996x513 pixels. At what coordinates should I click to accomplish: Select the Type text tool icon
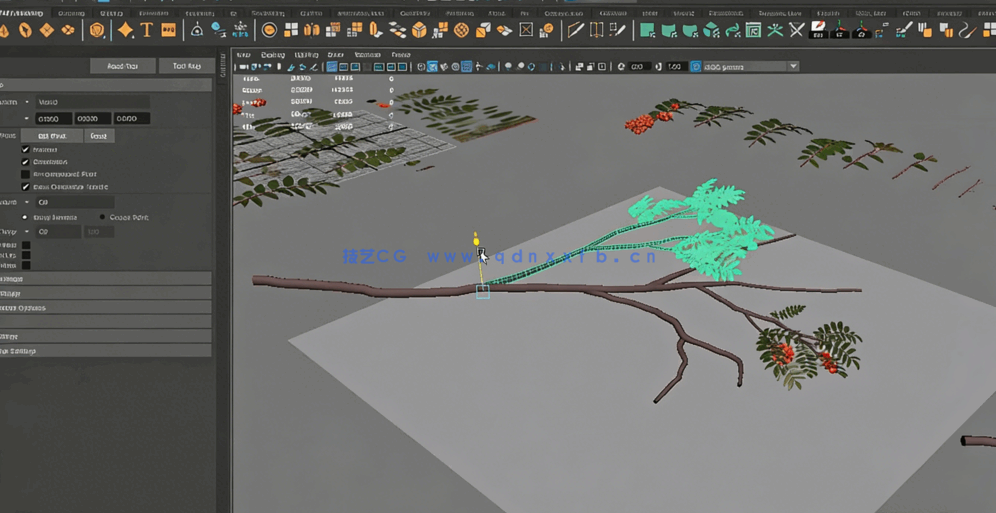[x=146, y=30]
